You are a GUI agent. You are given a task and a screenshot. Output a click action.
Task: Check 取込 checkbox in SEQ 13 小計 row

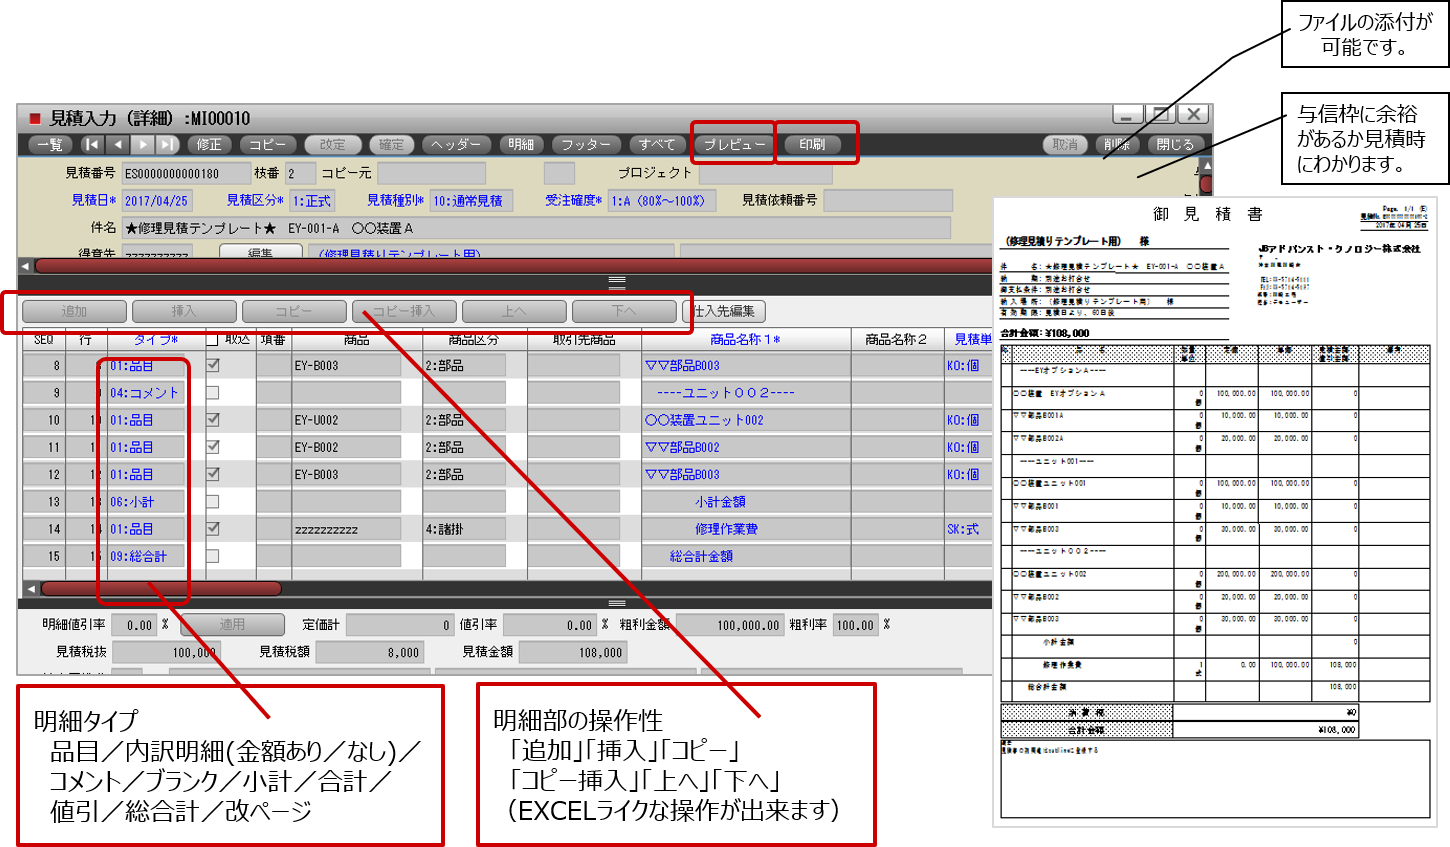[212, 501]
